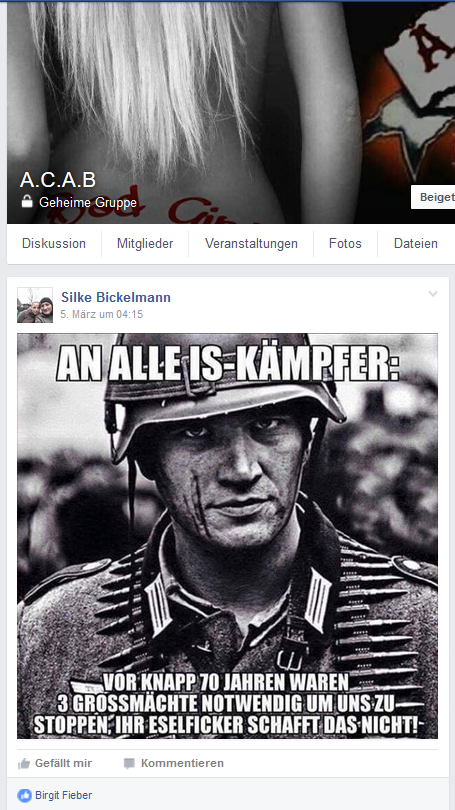Select the Veranstaltungen tab

(x=251, y=243)
